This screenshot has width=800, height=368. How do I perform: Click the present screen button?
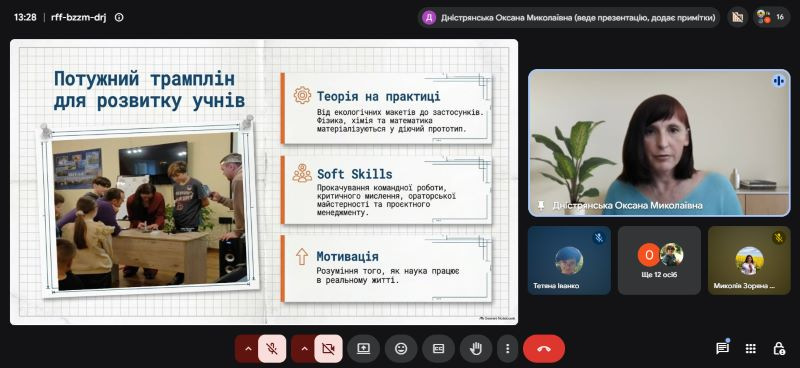(x=363, y=349)
